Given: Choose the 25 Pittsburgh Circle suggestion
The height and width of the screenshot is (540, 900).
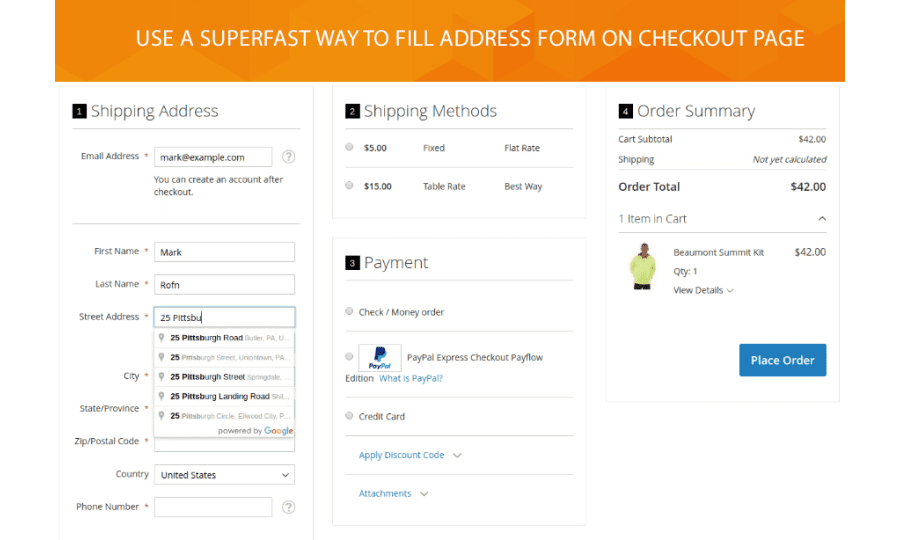Looking at the screenshot, I should point(225,415).
